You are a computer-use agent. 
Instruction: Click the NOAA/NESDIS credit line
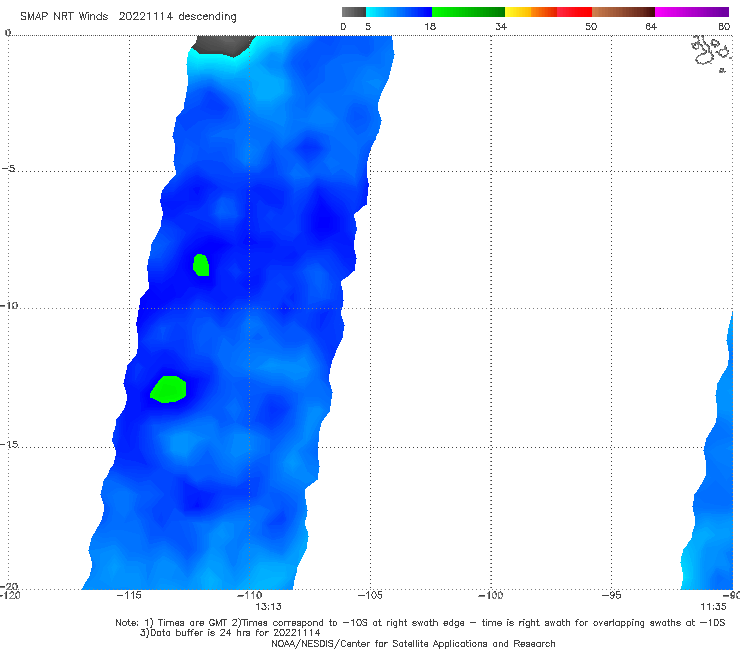[x=413, y=643]
